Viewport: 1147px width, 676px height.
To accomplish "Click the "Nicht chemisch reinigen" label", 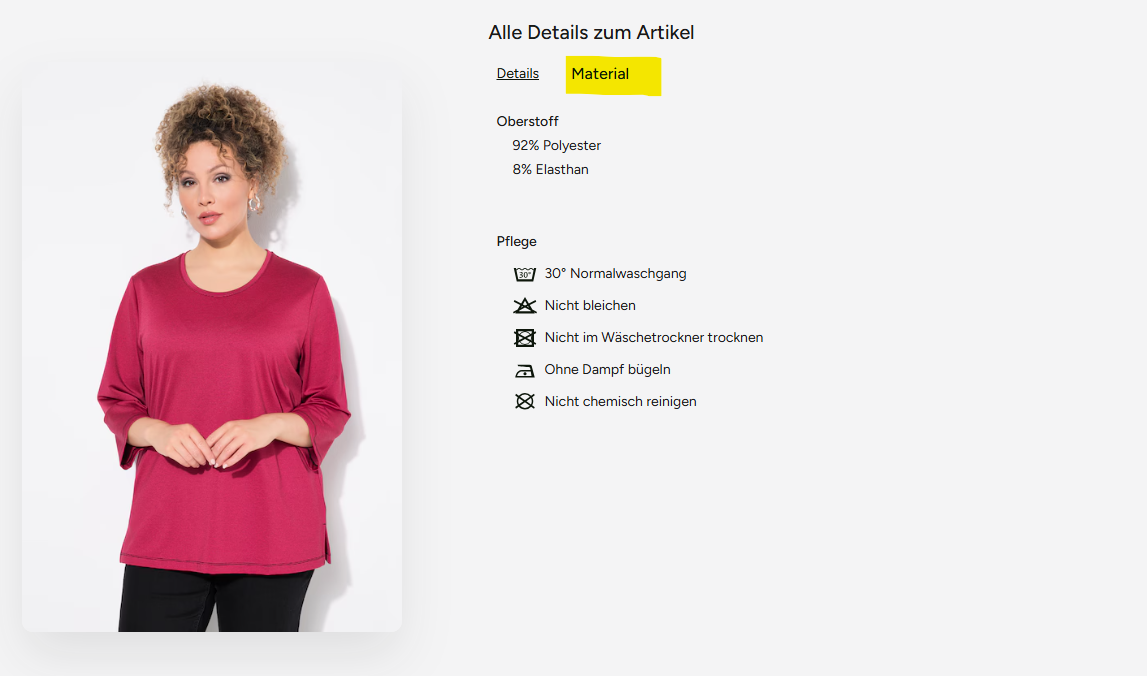I will (x=620, y=402).
